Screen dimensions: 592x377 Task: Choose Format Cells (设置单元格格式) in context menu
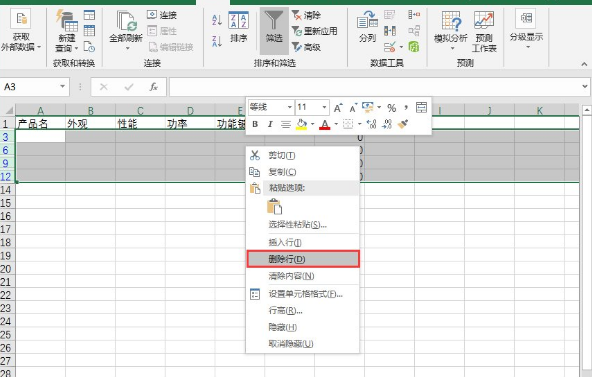303,294
